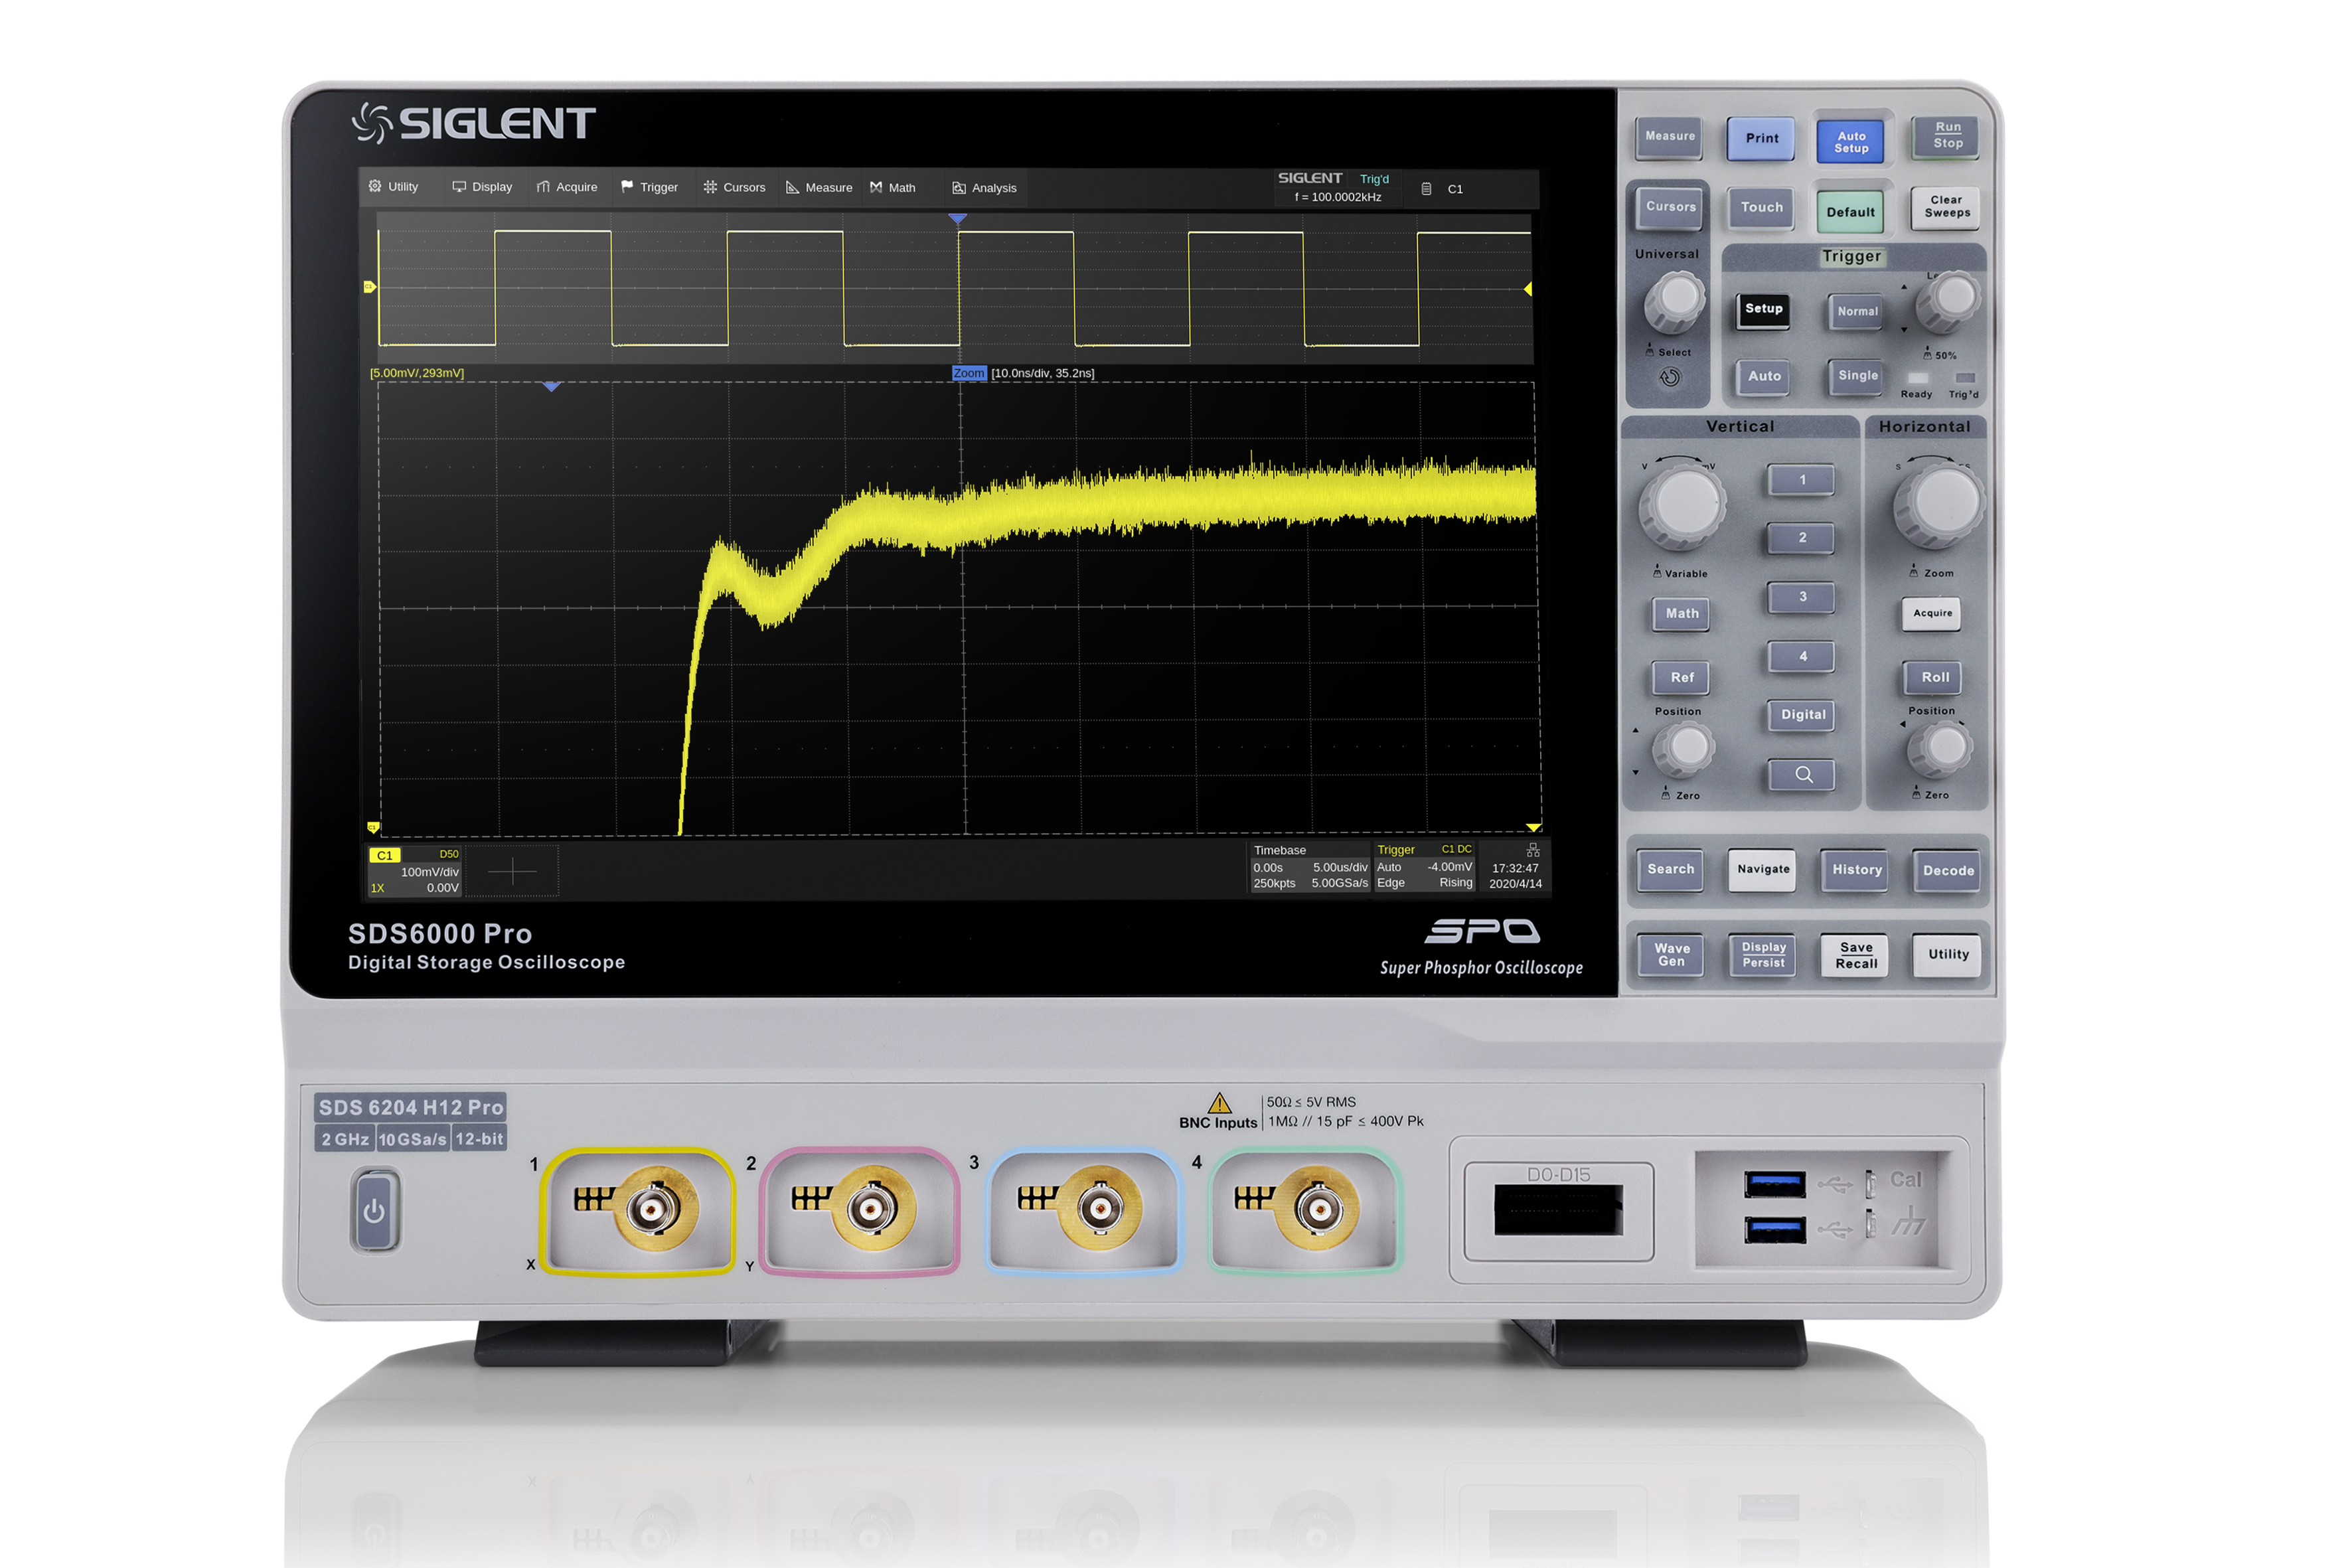Select Normal trigger mode button

(x=1857, y=312)
